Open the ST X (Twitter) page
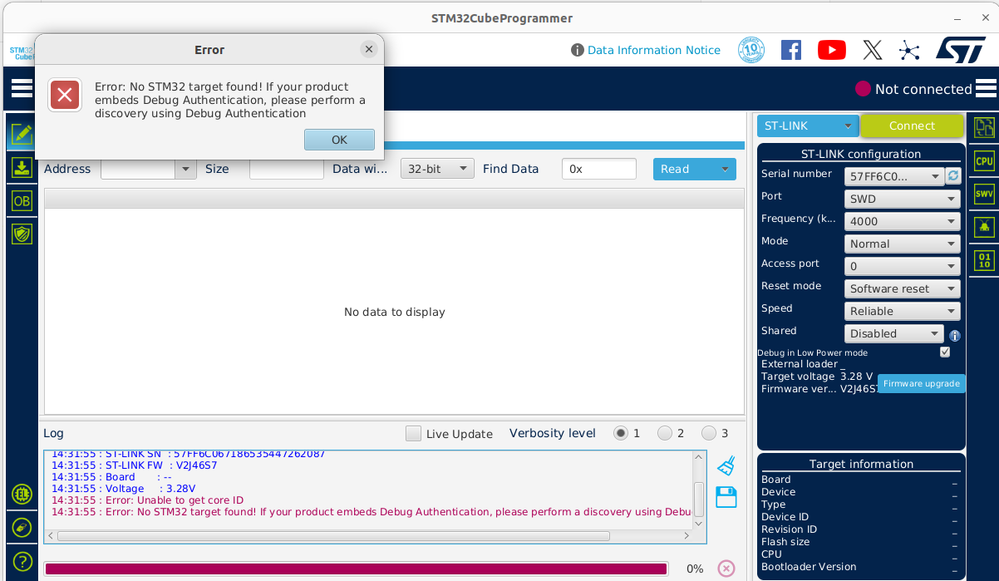This screenshot has width=999, height=581. pos(872,50)
